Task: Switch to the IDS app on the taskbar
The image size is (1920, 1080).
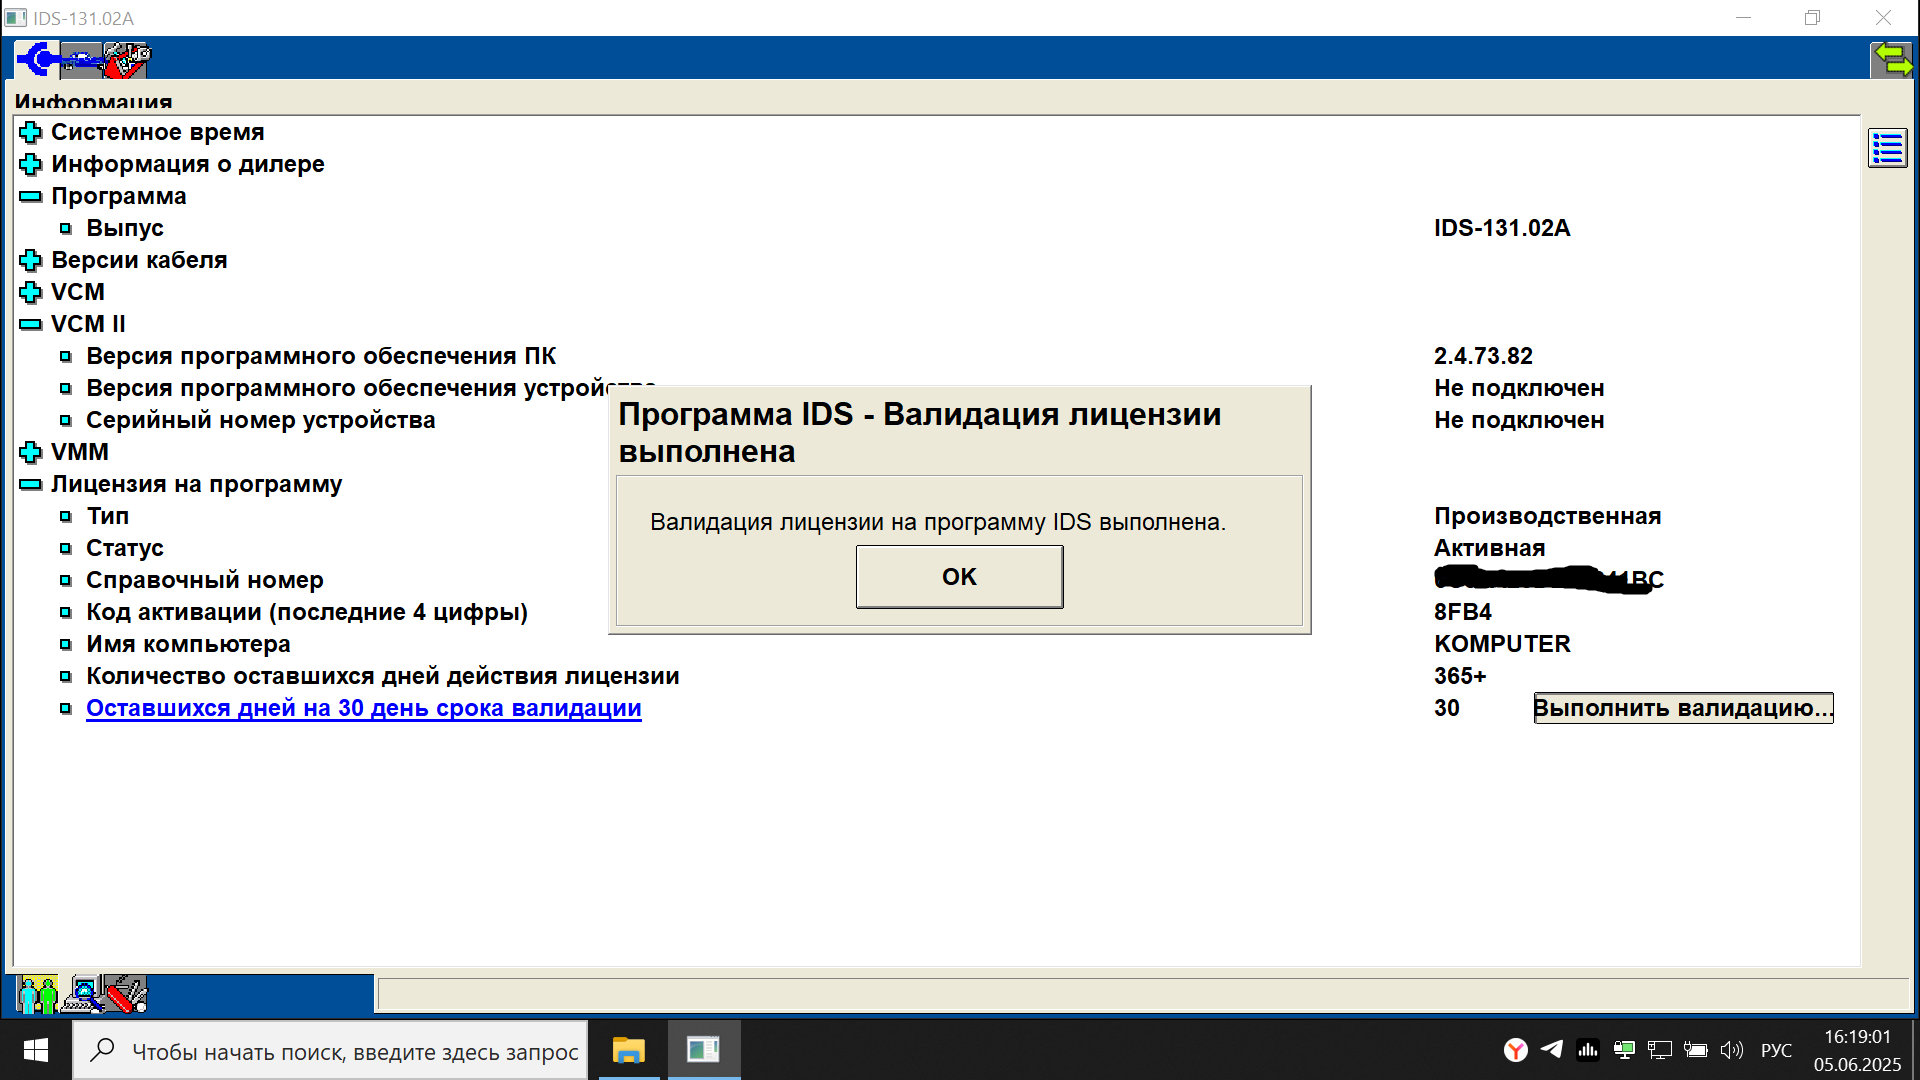Action: [x=704, y=1050]
